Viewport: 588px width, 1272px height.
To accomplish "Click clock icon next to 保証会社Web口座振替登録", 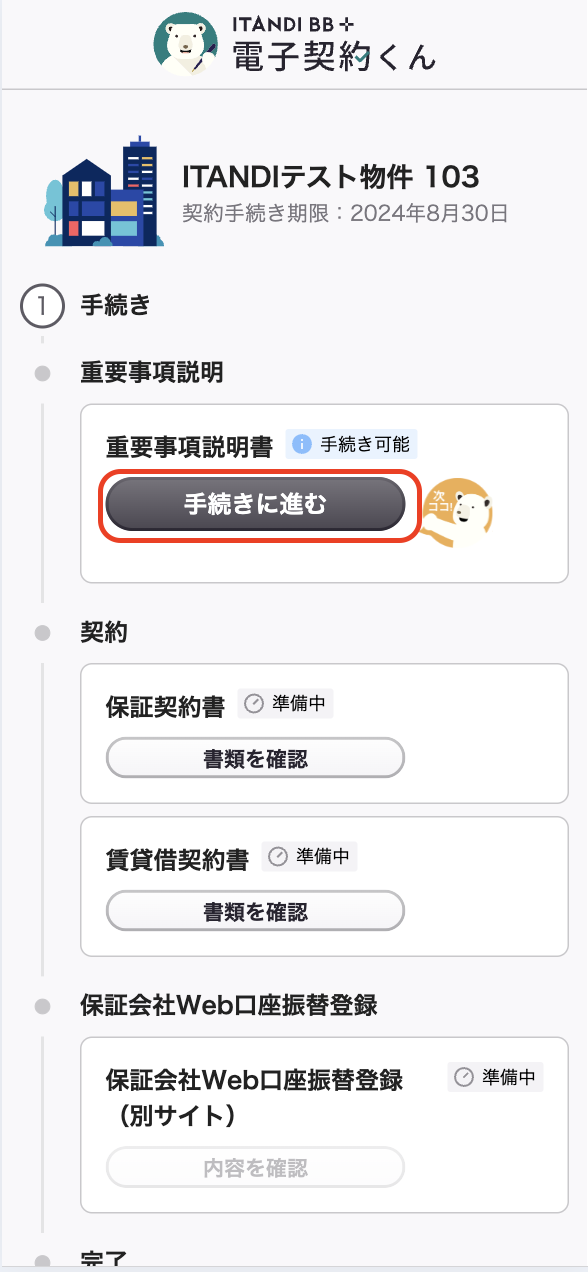I will pos(464,1077).
